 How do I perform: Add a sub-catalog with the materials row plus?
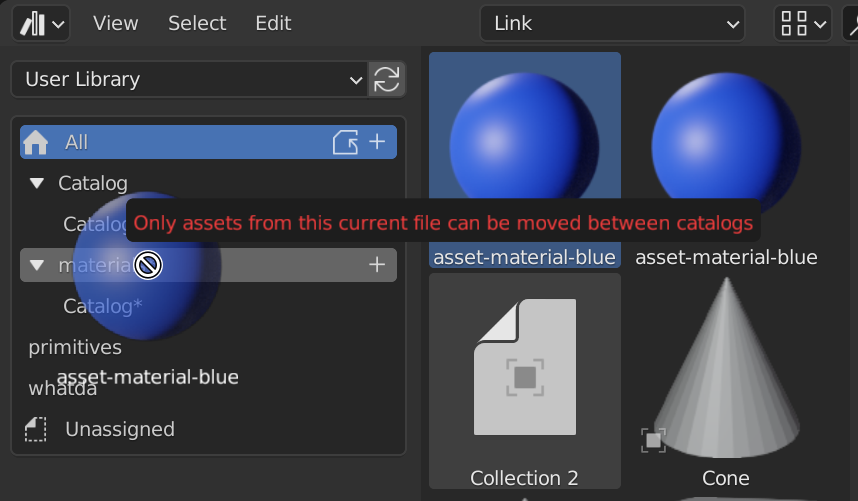pyautogui.click(x=377, y=265)
